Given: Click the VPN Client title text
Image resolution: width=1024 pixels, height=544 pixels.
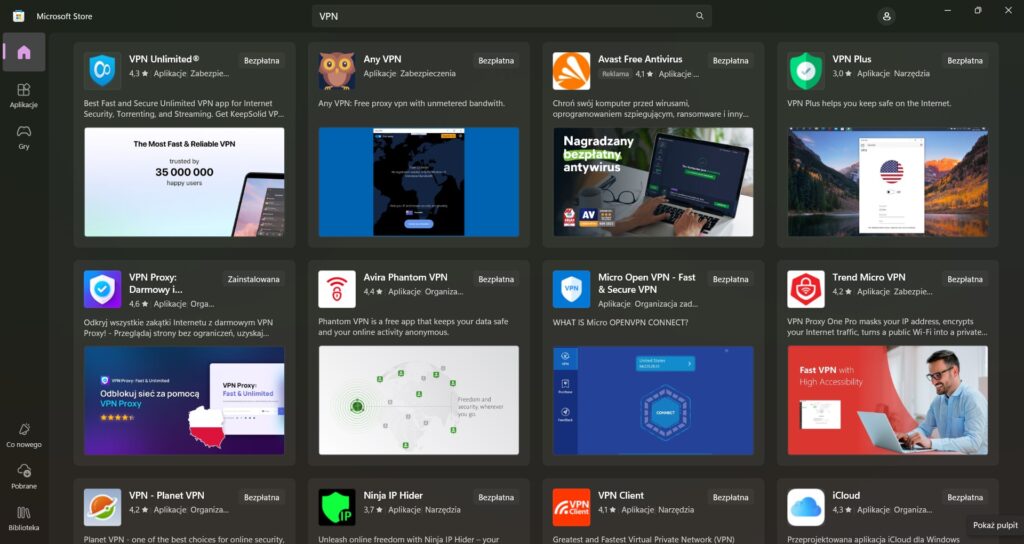Looking at the screenshot, I should (620, 495).
